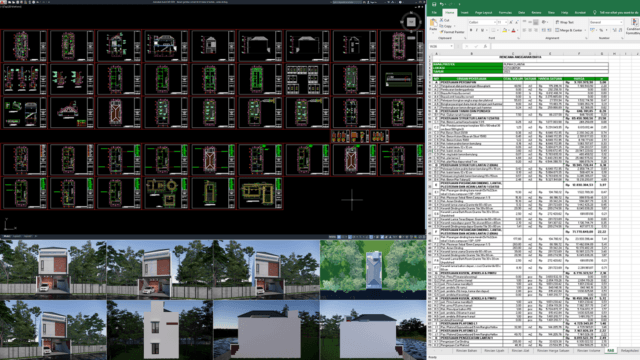
Task: Expand the Borders style arrow
Action: 498,30
